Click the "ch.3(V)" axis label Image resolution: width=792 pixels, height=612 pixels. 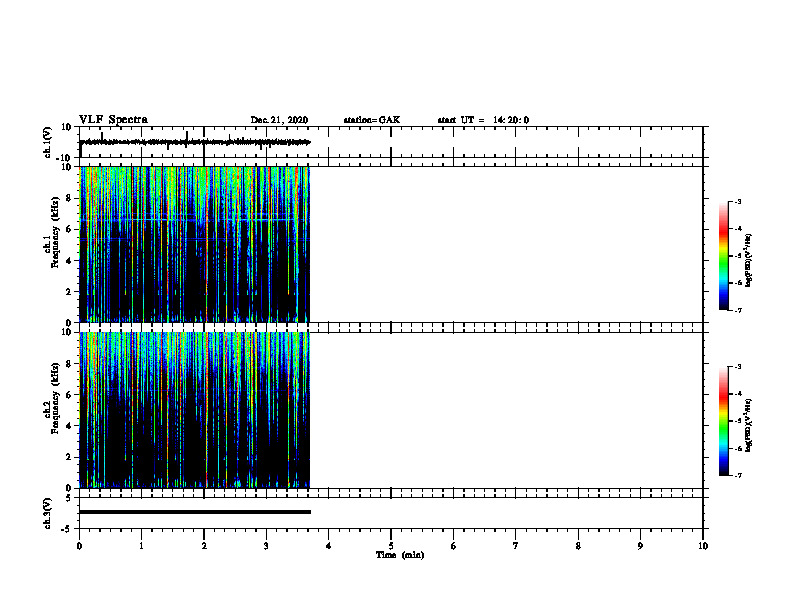pyautogui.click(x=47, y=513)
